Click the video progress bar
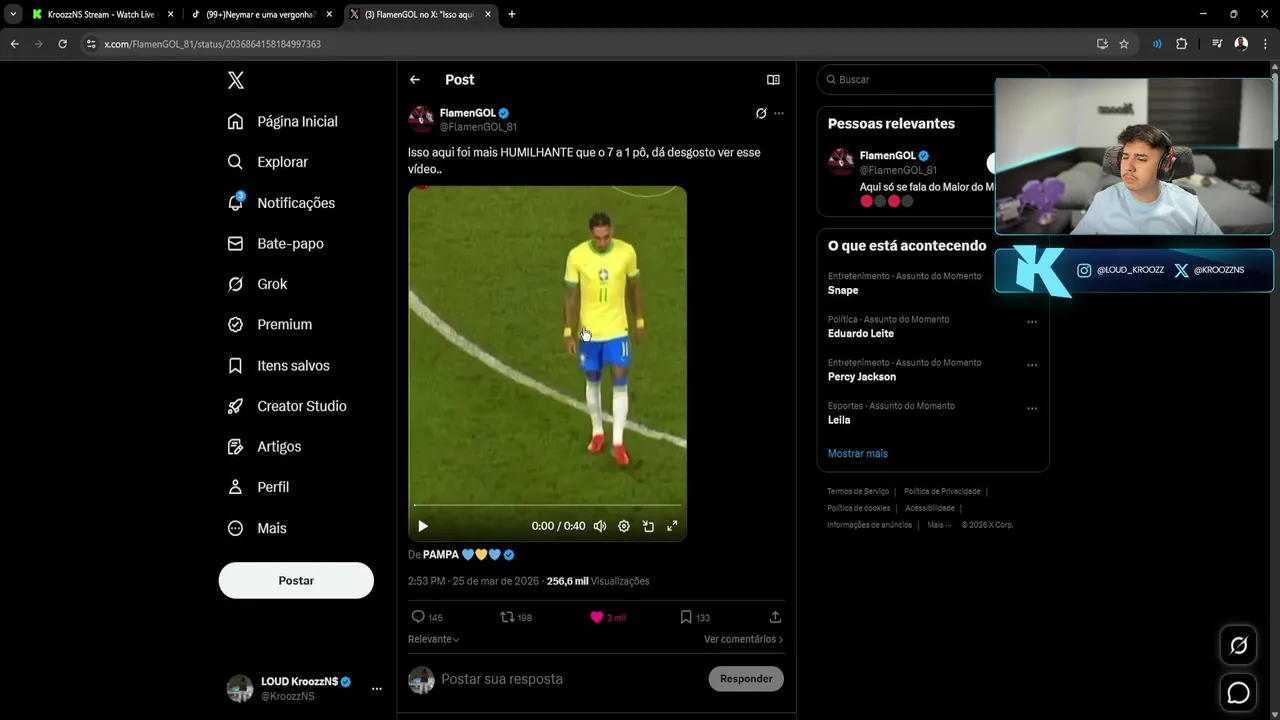 (x=547, y=505)
